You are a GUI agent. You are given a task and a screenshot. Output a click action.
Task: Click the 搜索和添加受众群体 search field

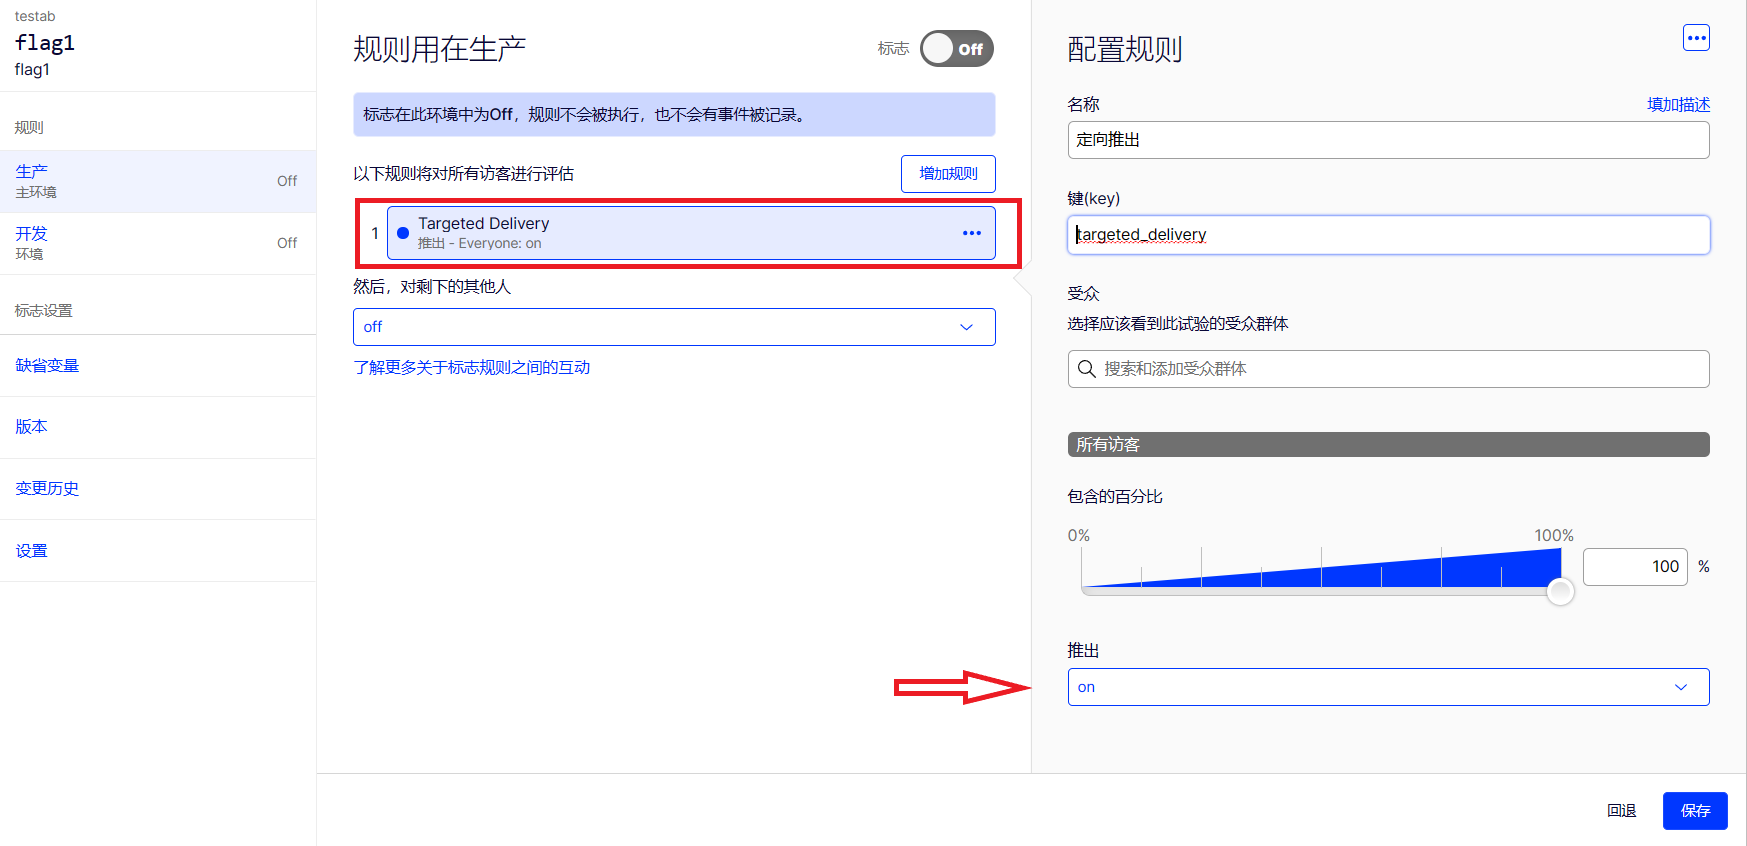[x=1388, y=369]
